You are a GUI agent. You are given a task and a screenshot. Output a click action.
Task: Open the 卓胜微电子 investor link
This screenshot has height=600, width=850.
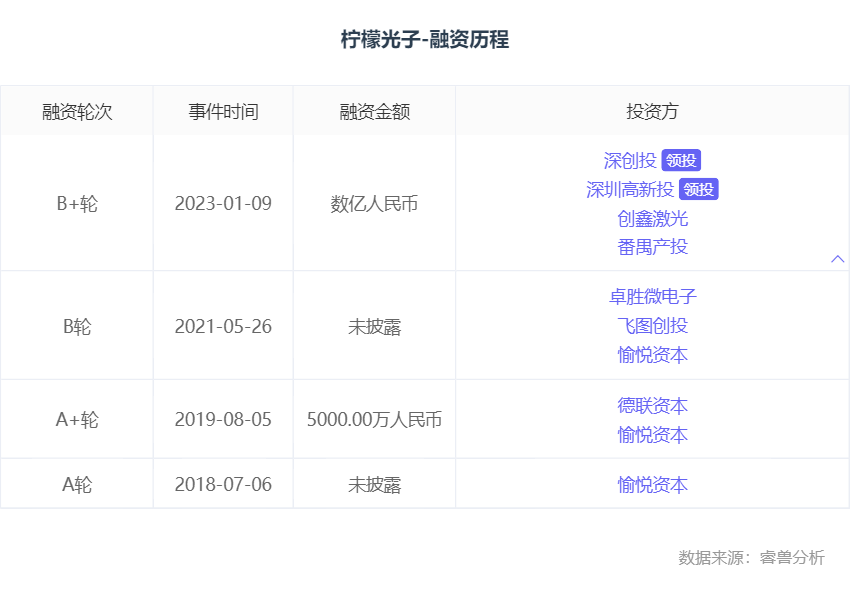[653, 296]
